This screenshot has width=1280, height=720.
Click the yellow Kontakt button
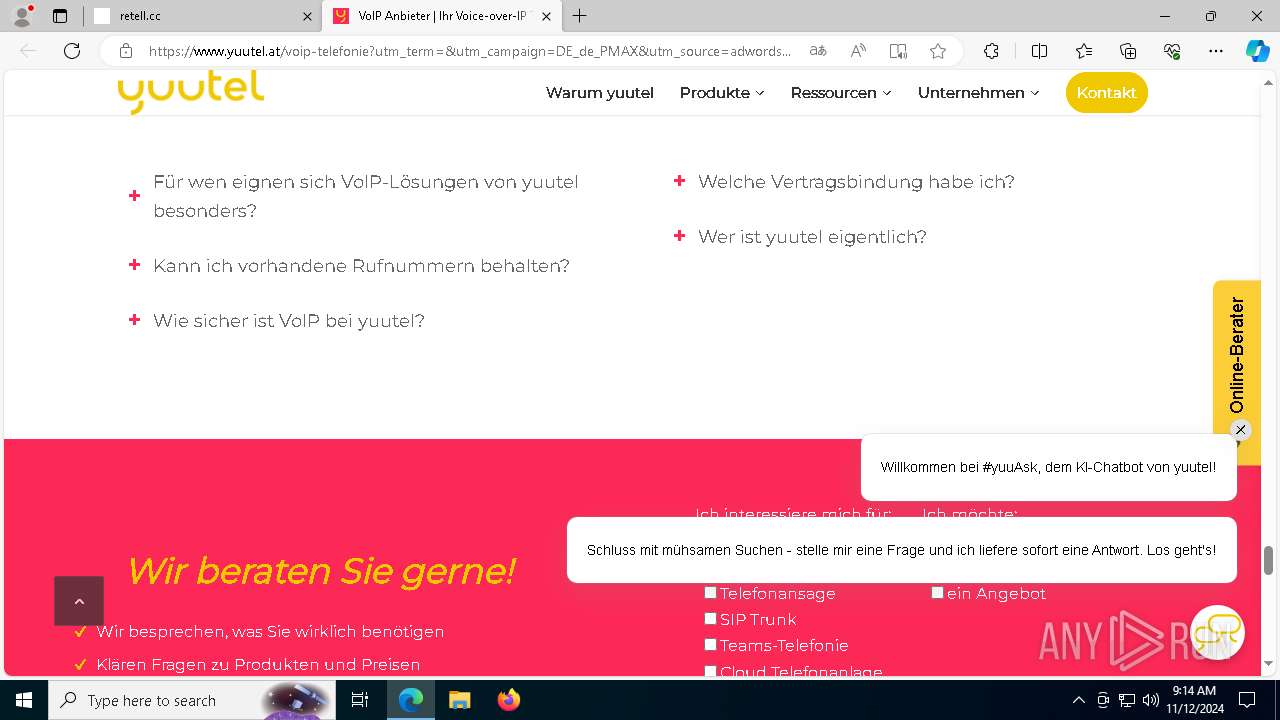pyautogui.click(x=1106, y=92)
